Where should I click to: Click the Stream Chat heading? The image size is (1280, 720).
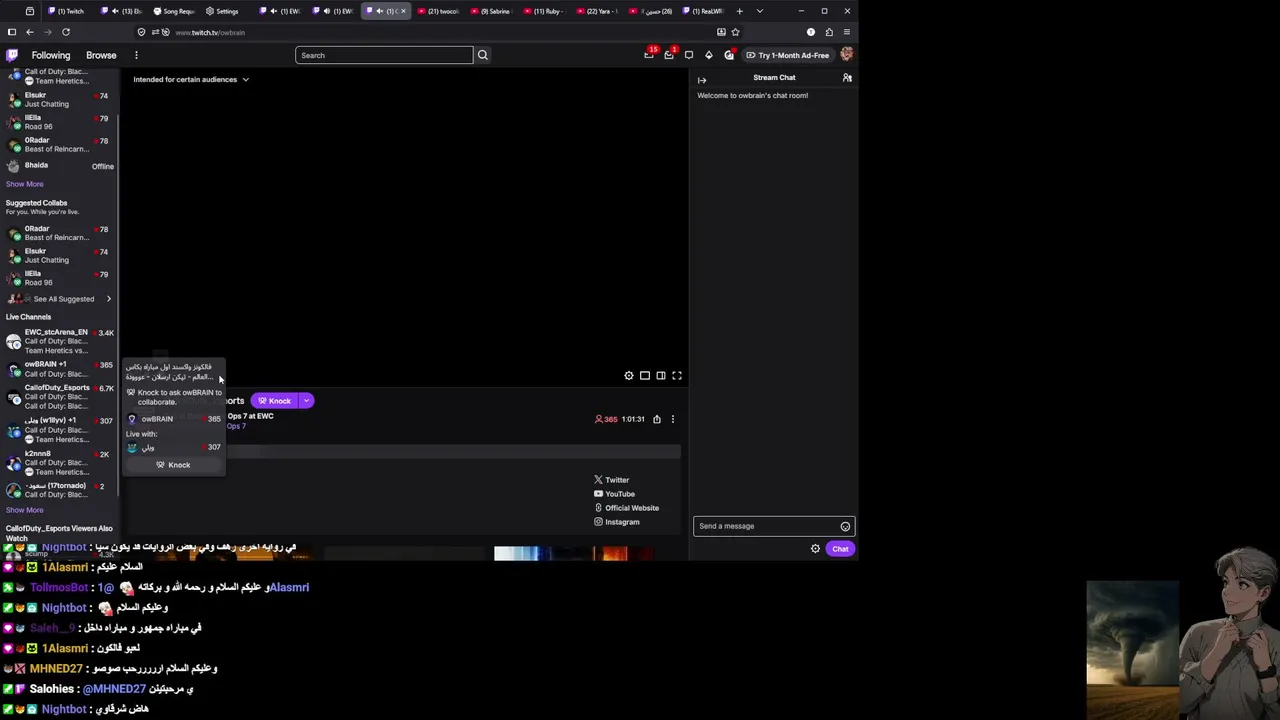(774, 77)
